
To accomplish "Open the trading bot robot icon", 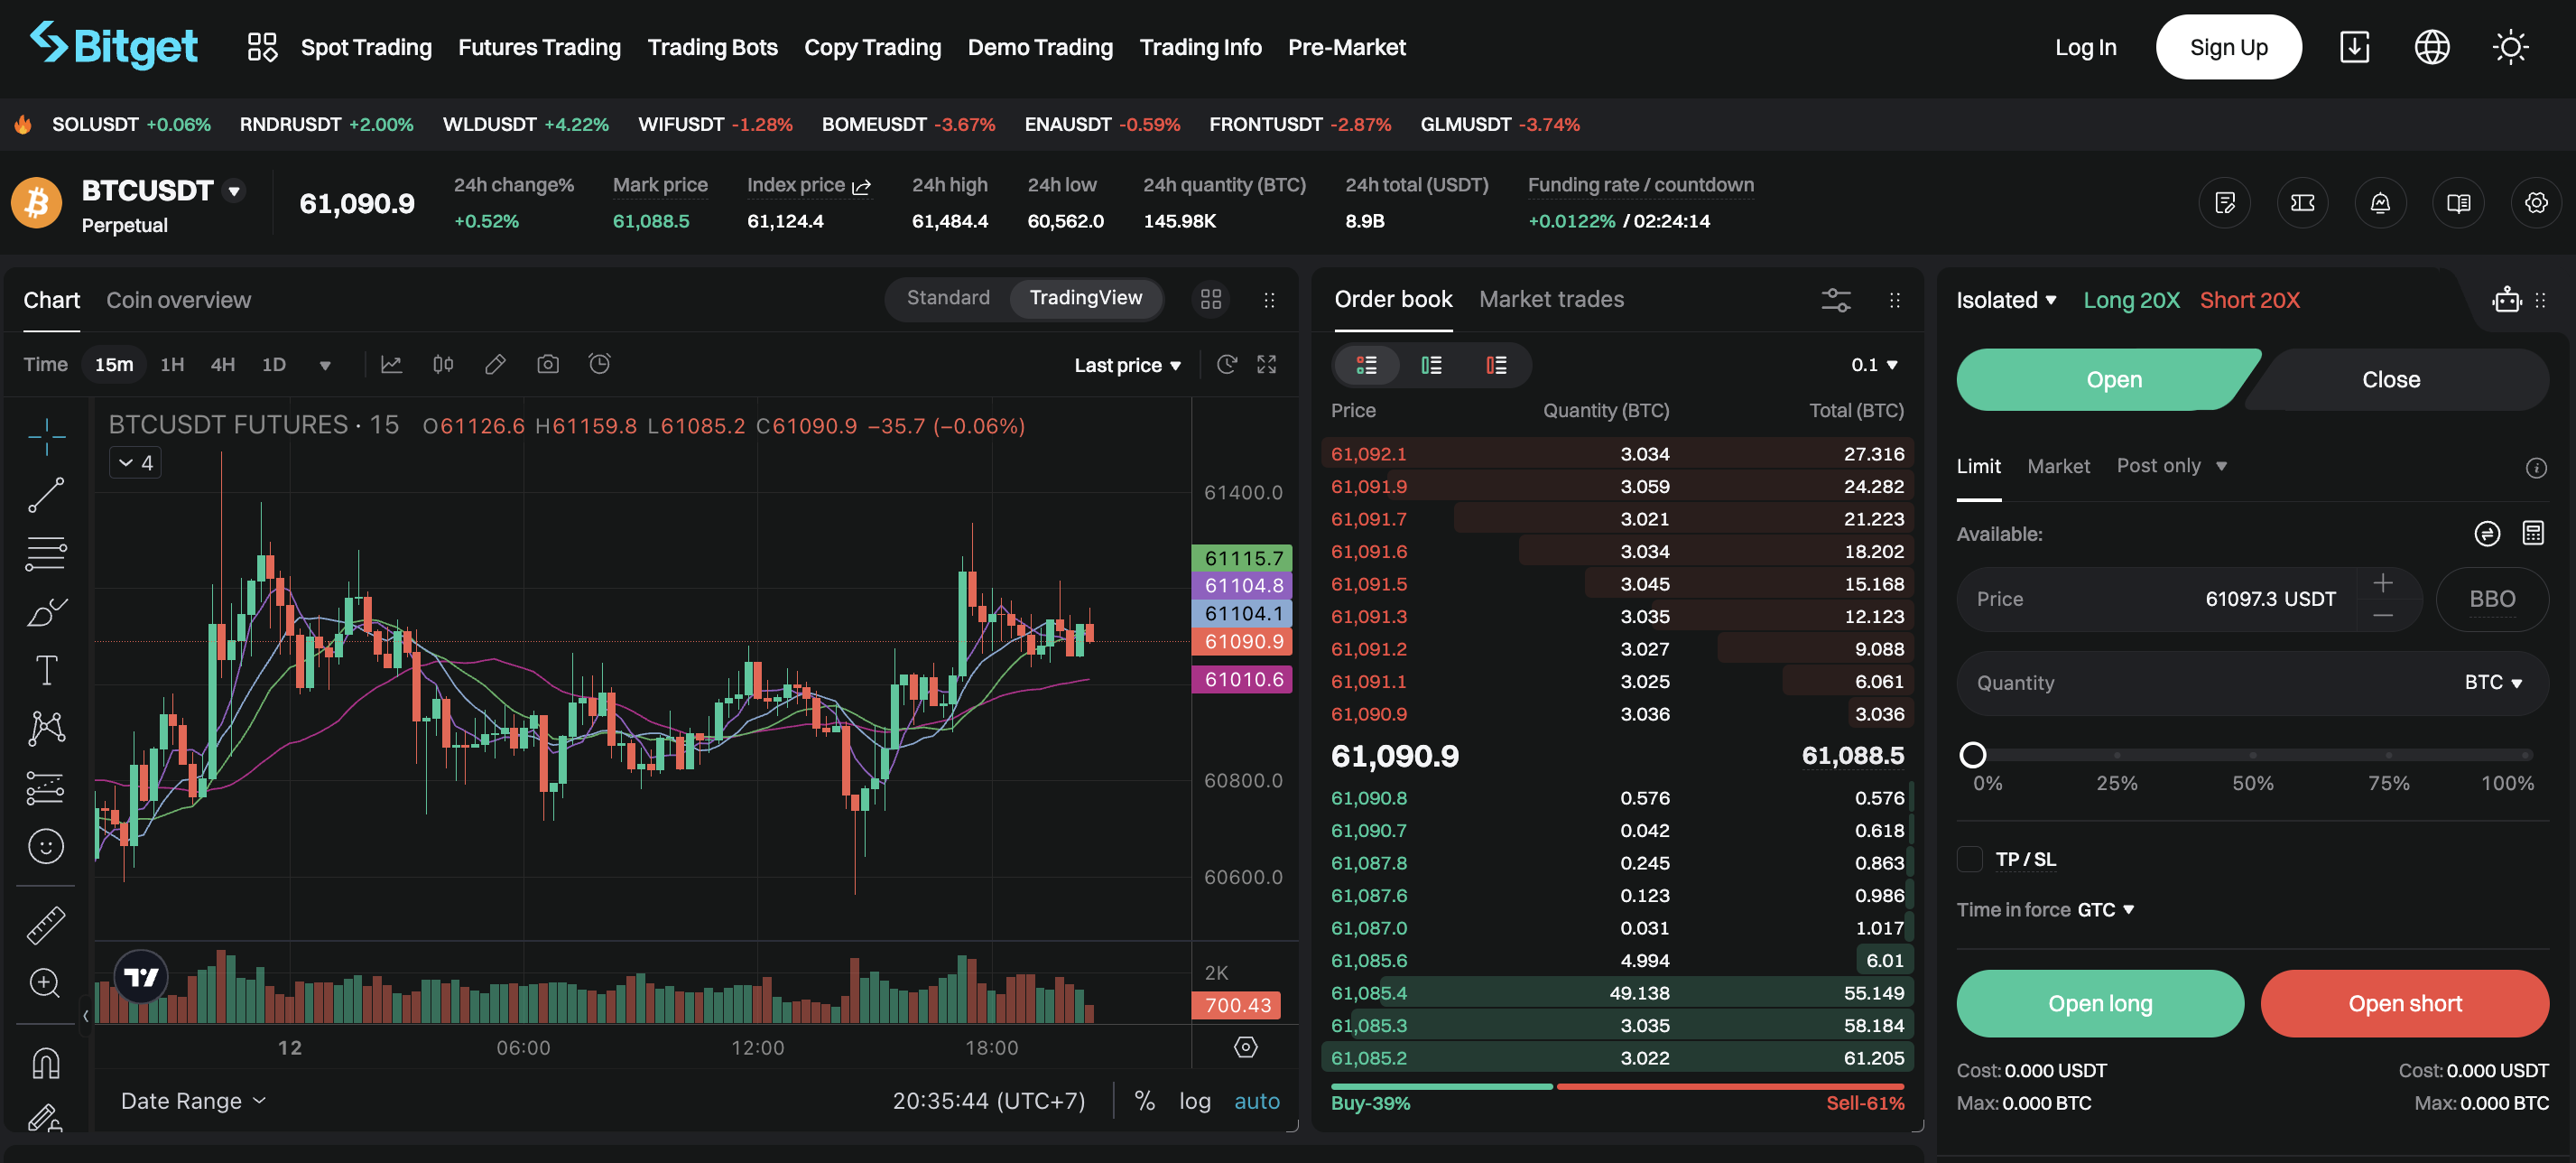I will (2507, 299).
